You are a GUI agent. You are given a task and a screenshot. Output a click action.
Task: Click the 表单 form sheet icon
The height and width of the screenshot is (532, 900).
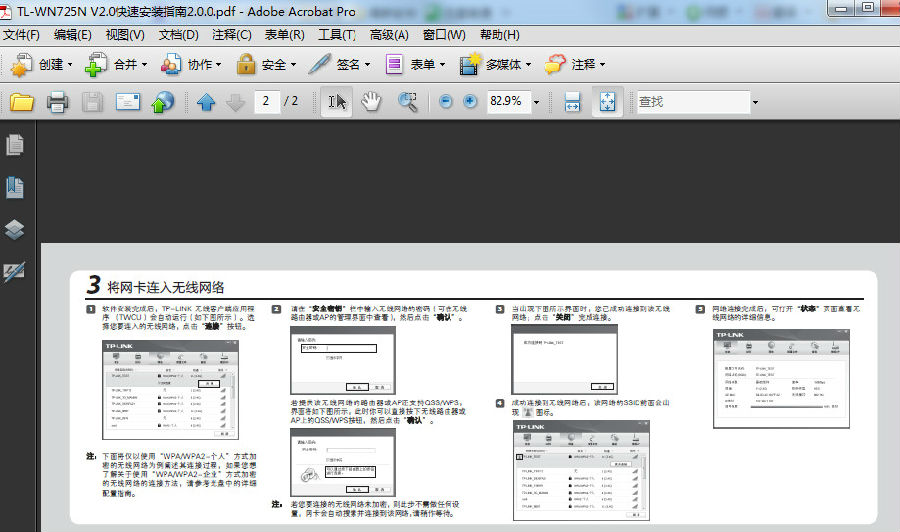[x=394, y=64]
